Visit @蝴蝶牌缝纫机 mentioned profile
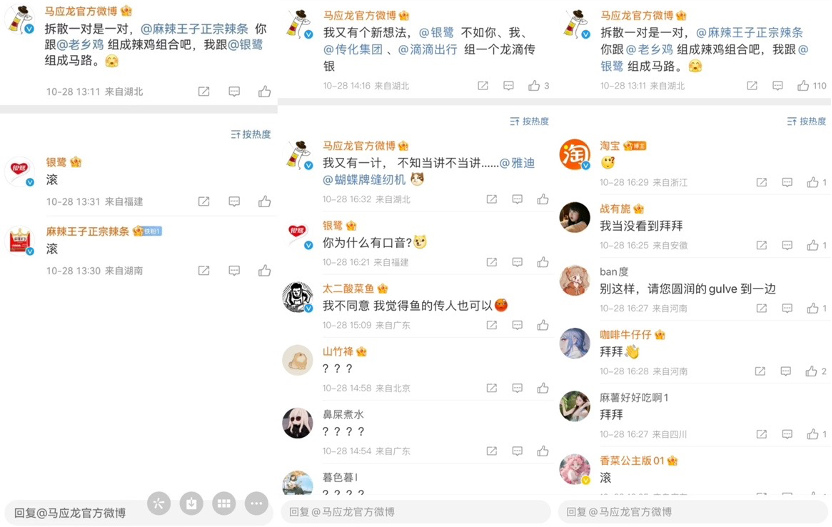Image resolution: width=832 pixels, height=527 pixels. [364, 180]
